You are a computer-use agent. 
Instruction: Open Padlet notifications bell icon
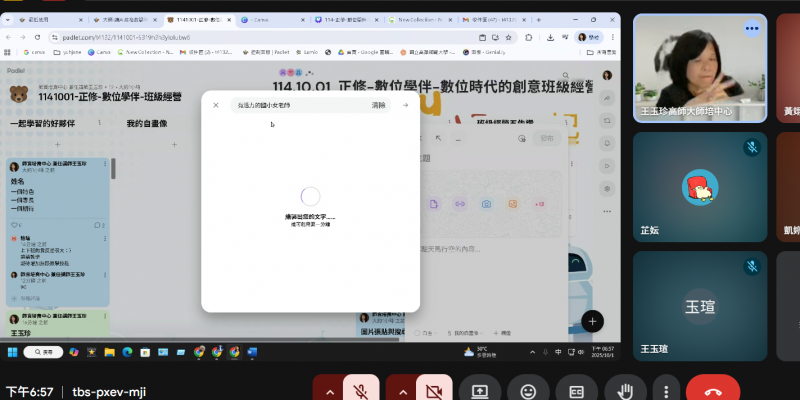pyautogui.click(x=607, y=143)
